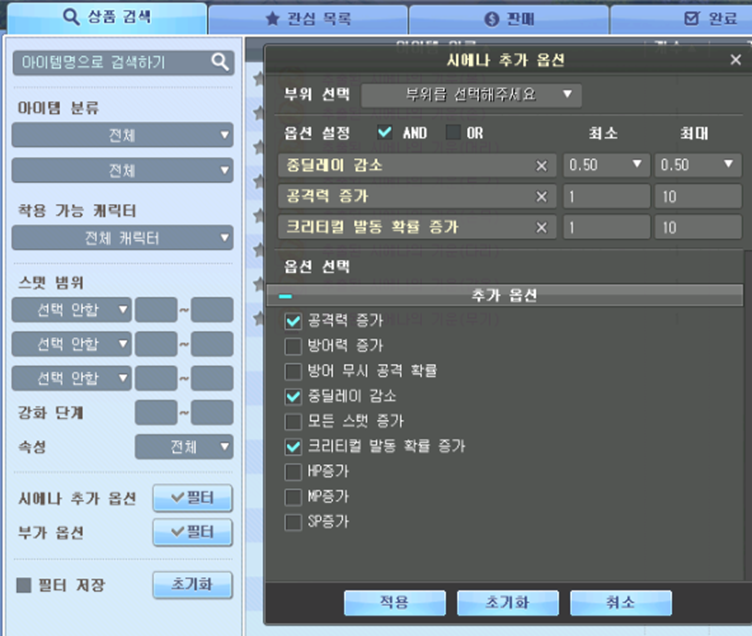Enable the OR option condition checkbox

click(453, 133)
